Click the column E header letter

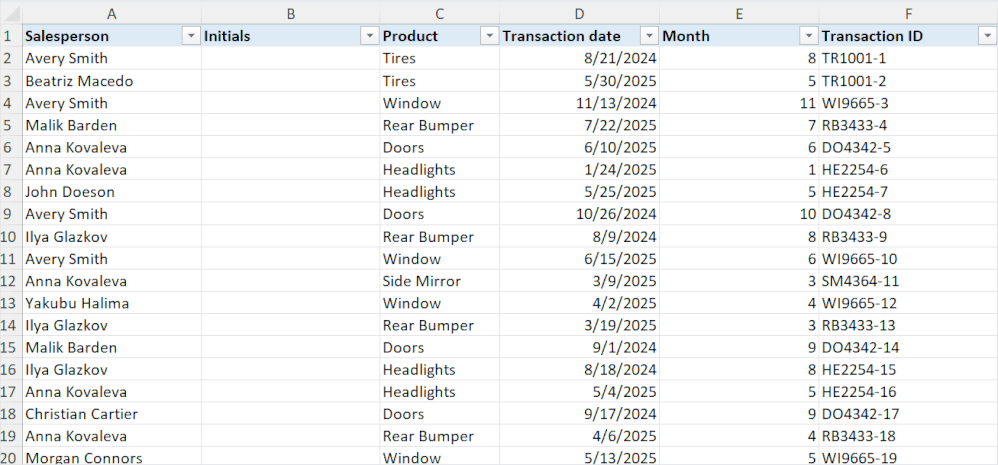[738, 13]
